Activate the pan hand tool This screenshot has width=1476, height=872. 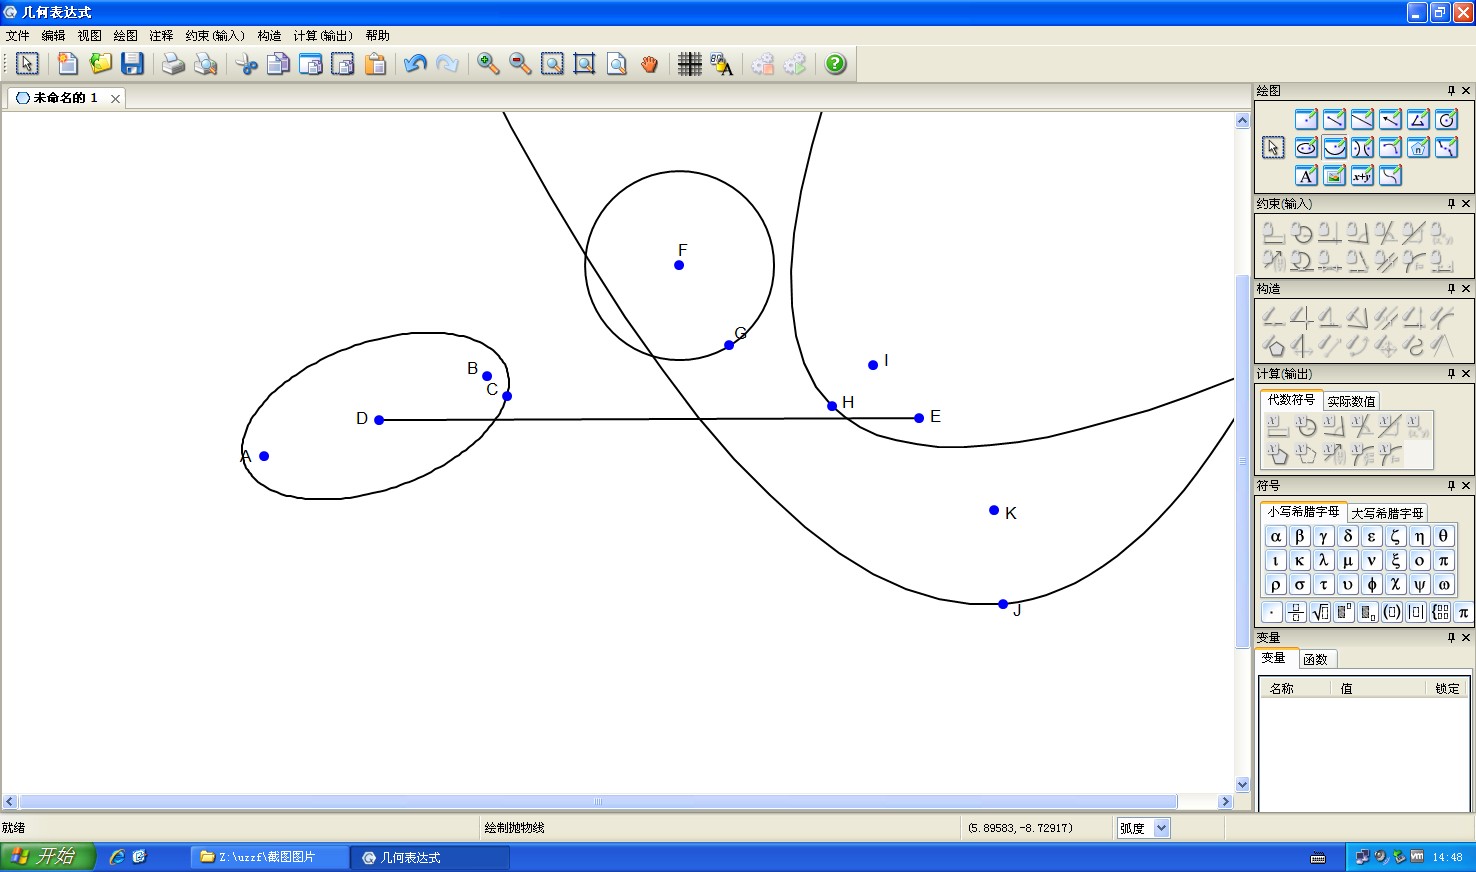click(x=649, y=64)
